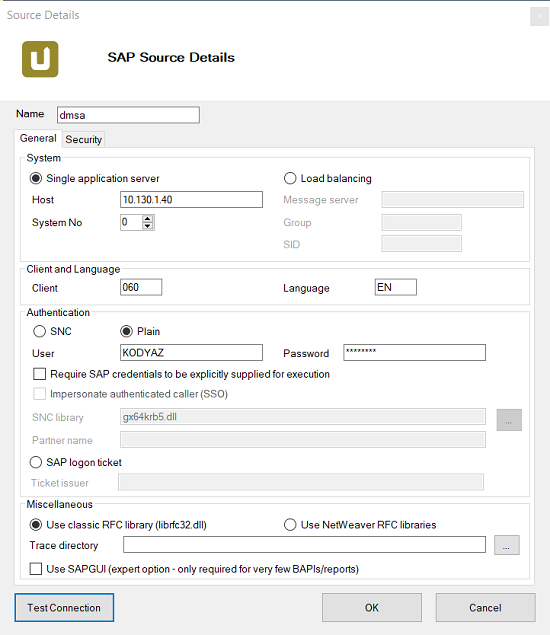Click the Miscellaneous group label
550x635 pixels.
(60, 505)
